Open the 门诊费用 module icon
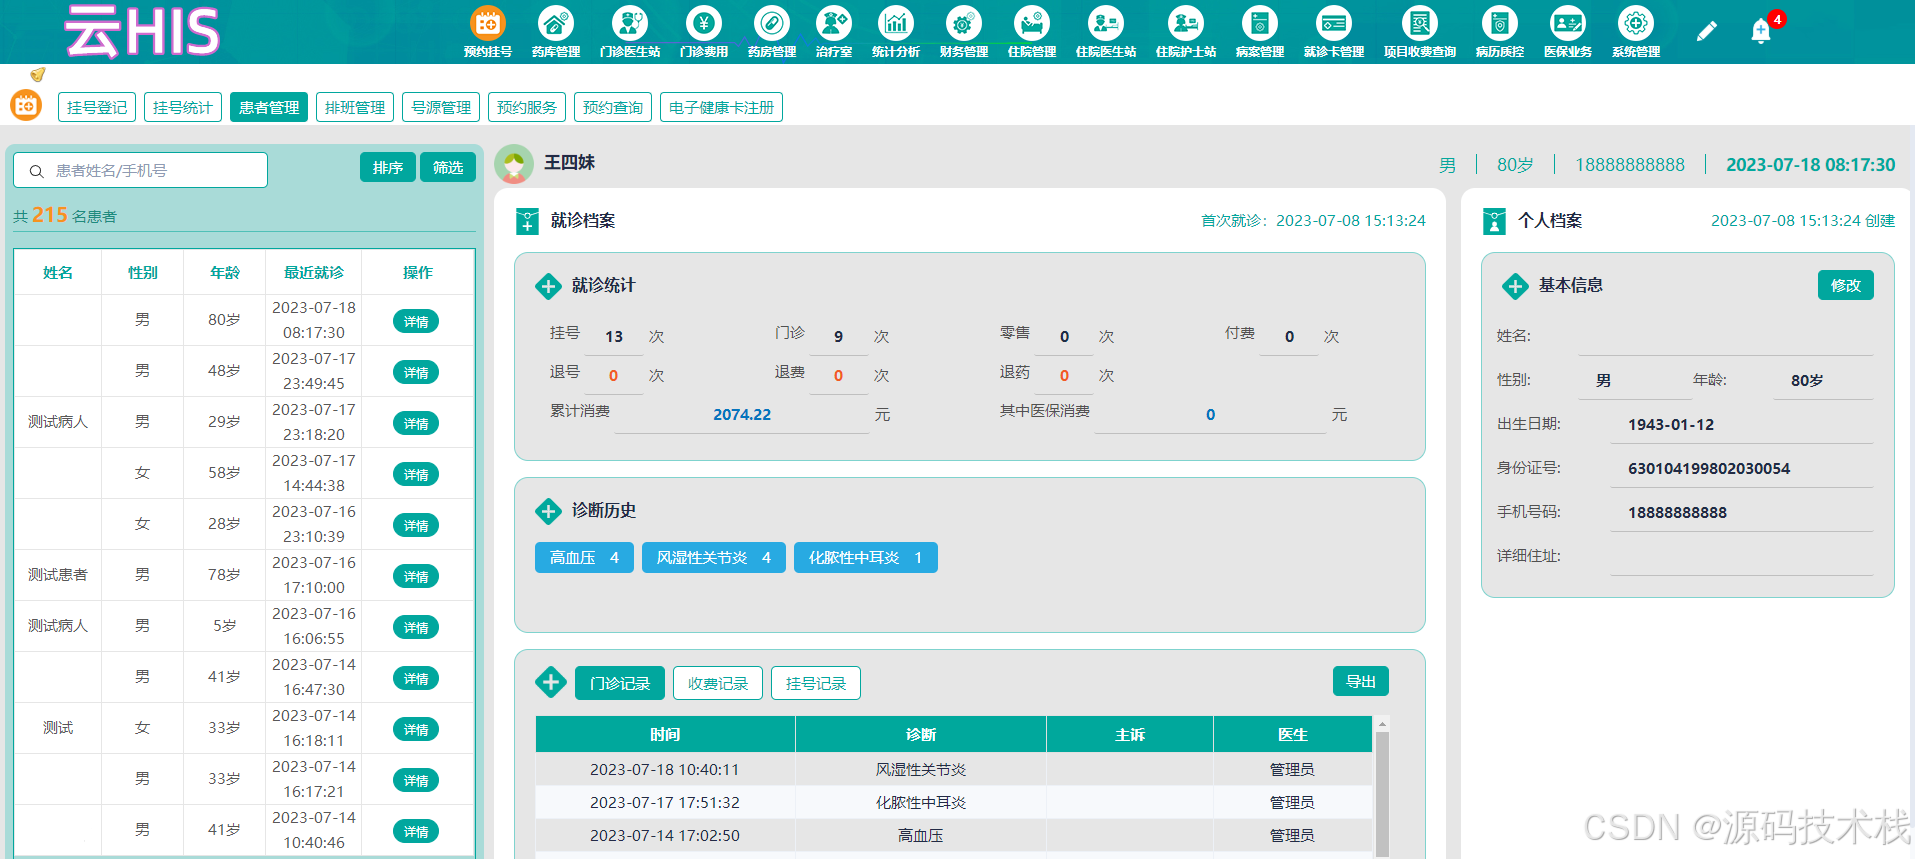 pos(704,23)
